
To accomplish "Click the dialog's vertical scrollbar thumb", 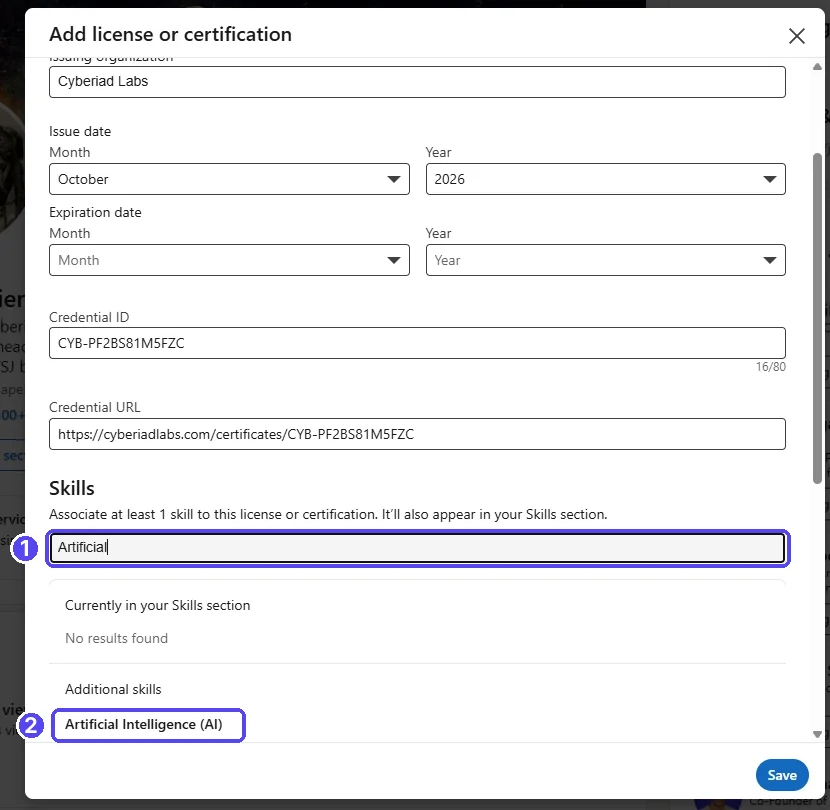I will point(817,318).
